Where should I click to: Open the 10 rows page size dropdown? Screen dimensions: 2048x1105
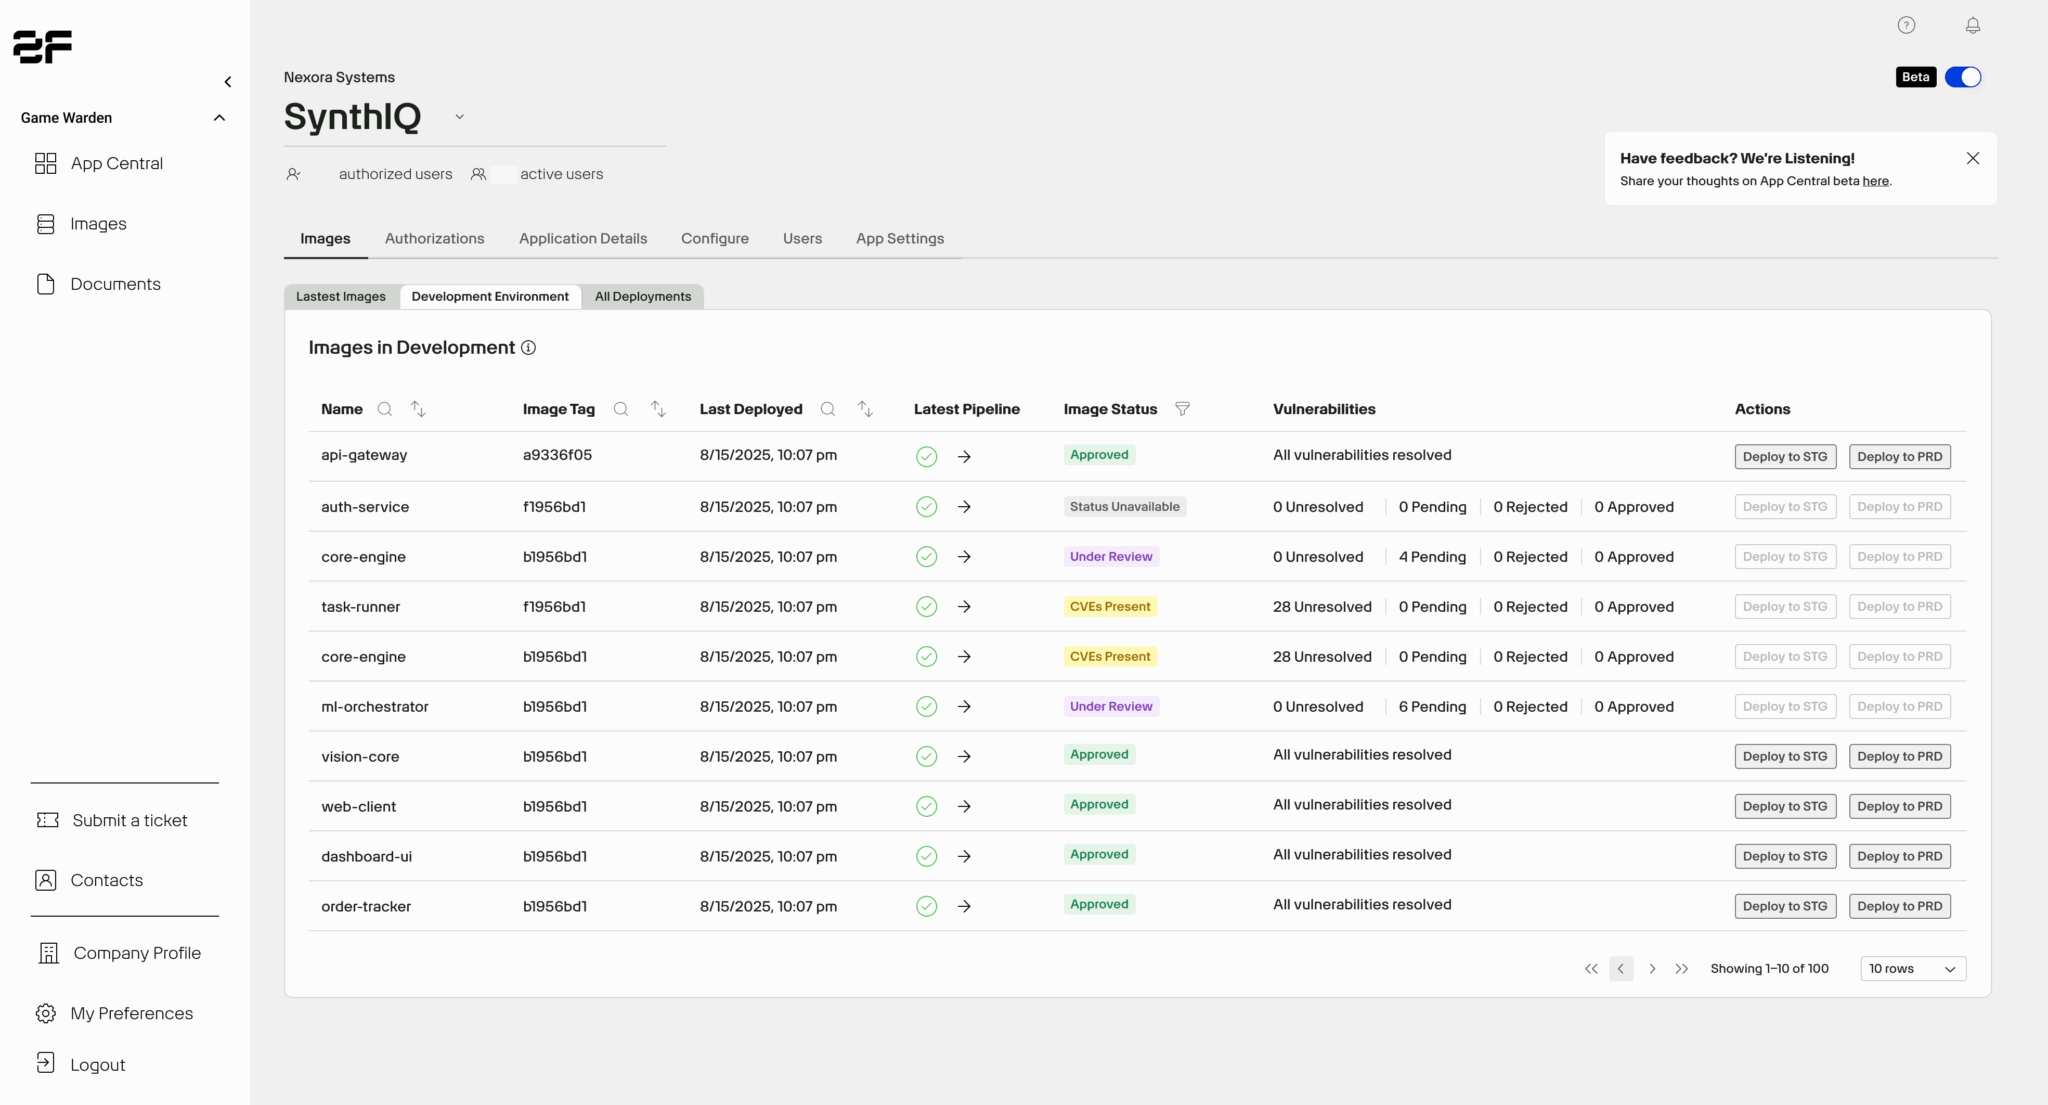coord(1912,969)
